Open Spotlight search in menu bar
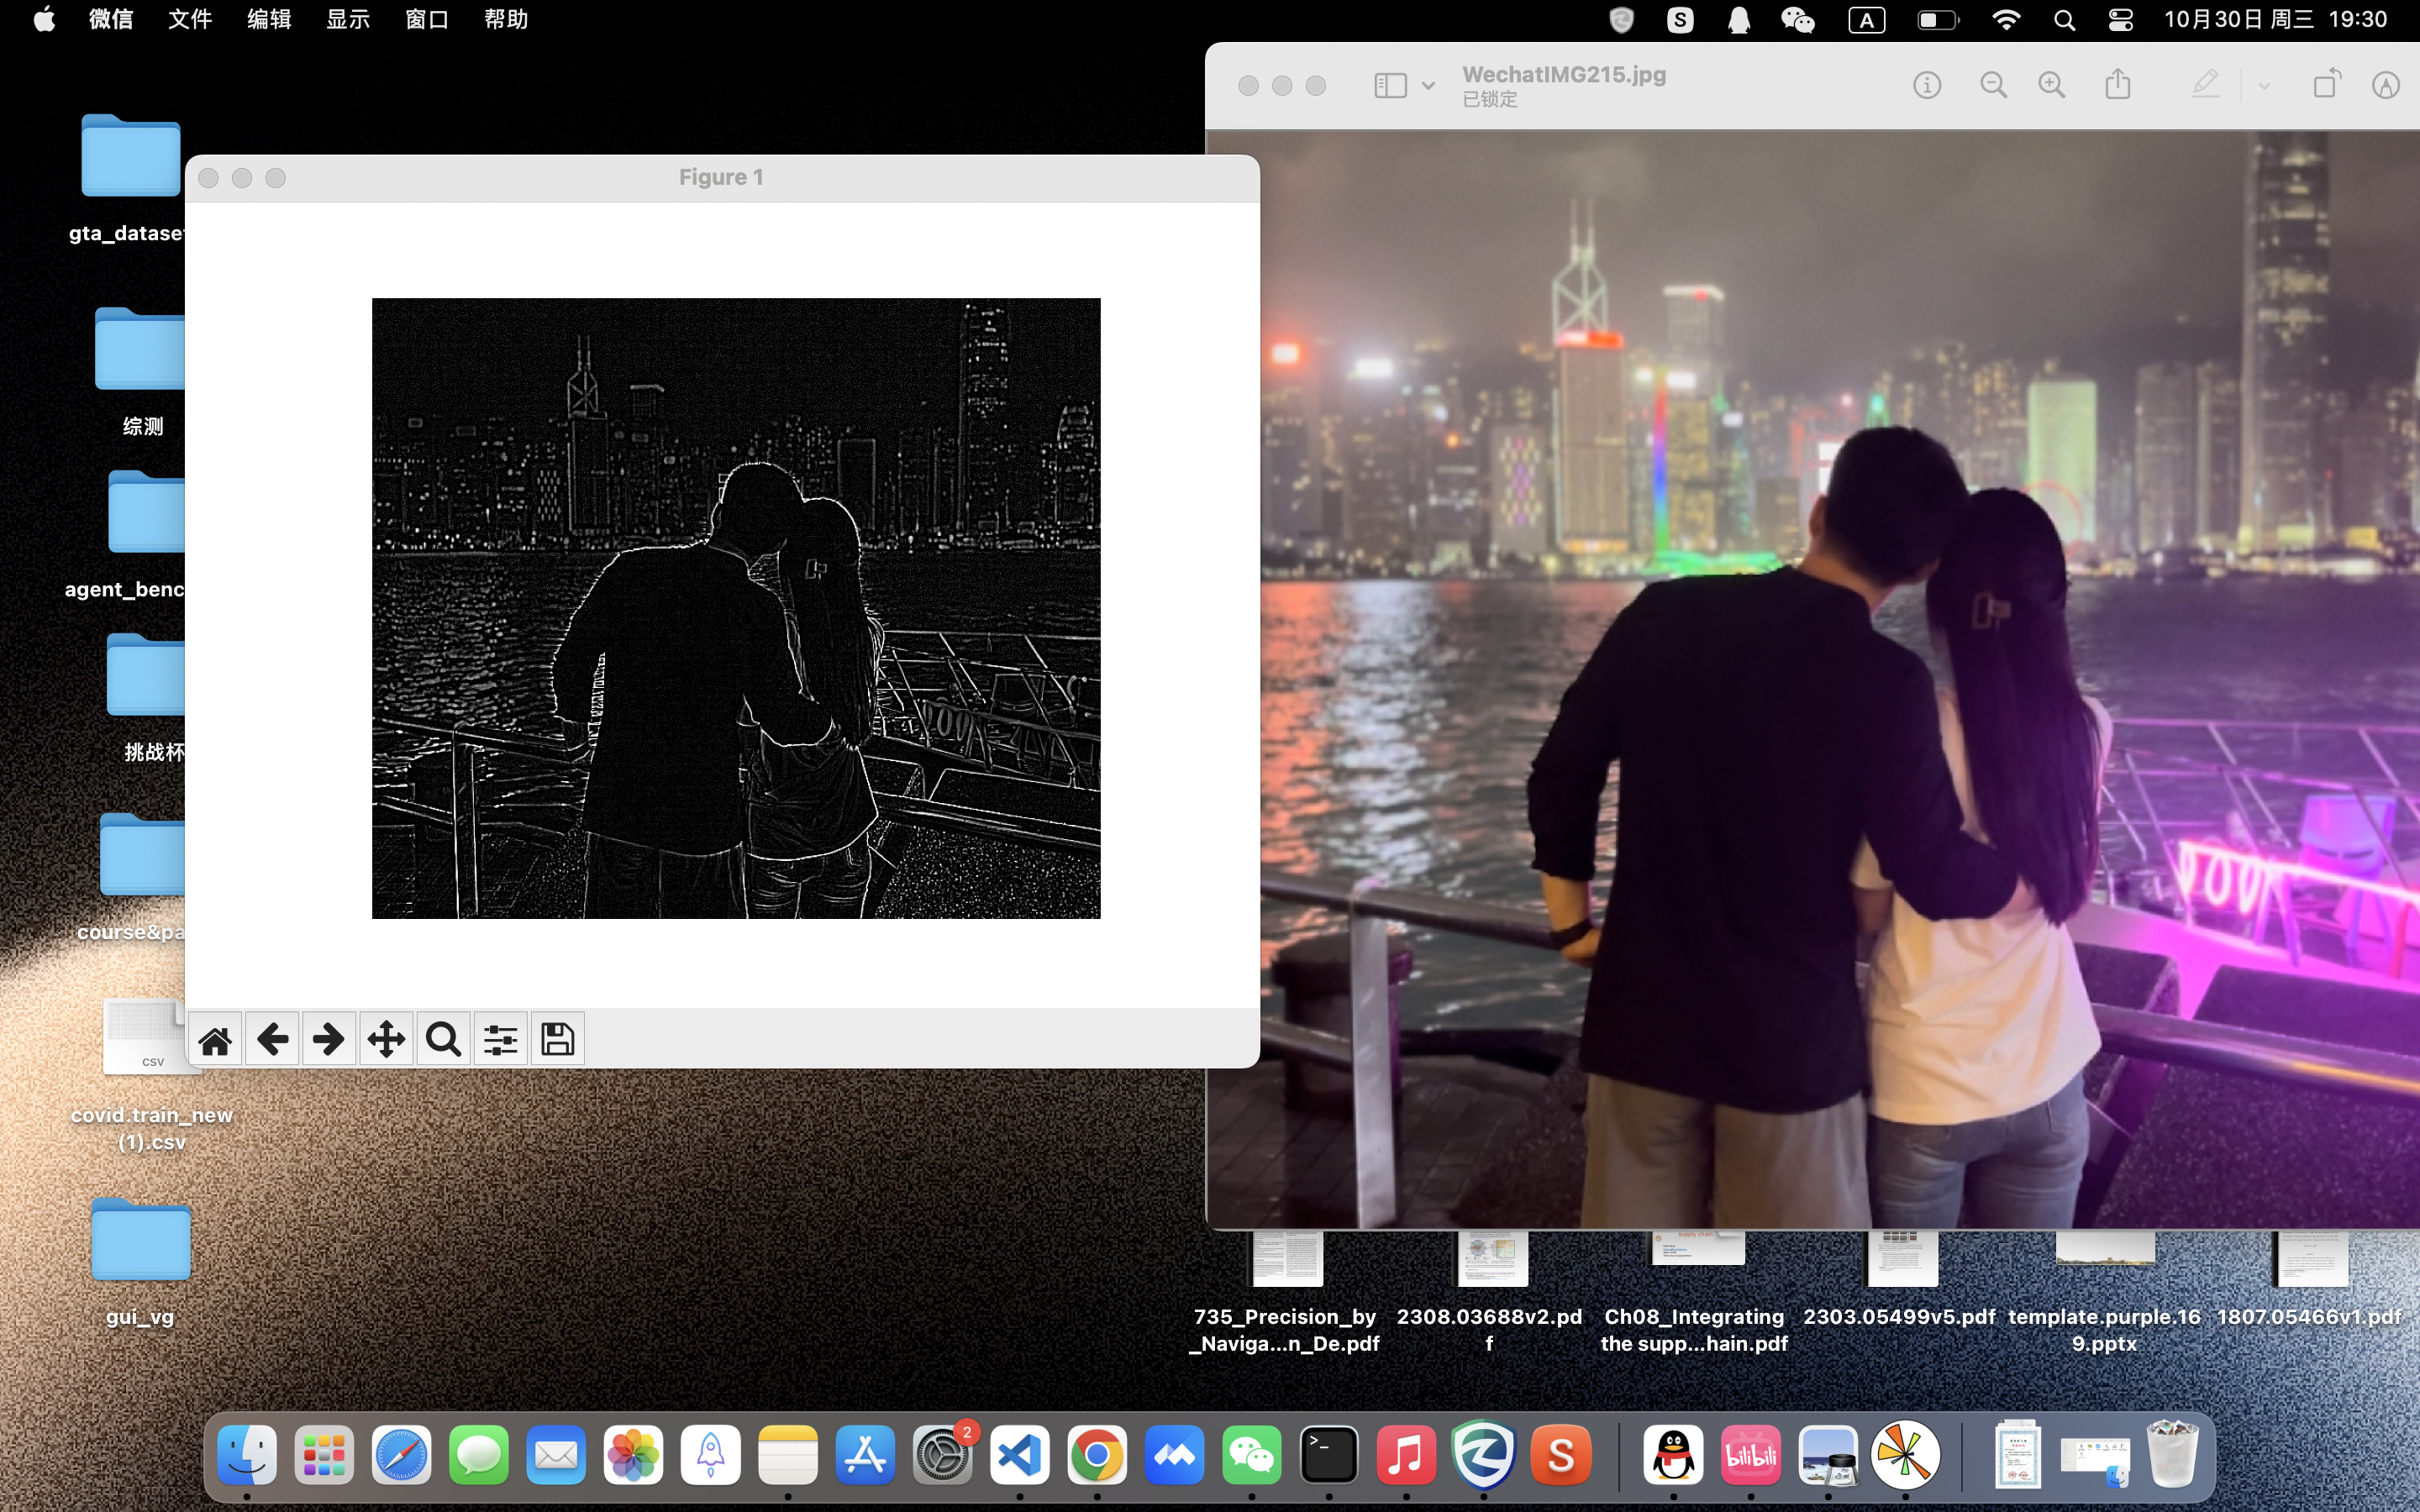 point(2064,20)
